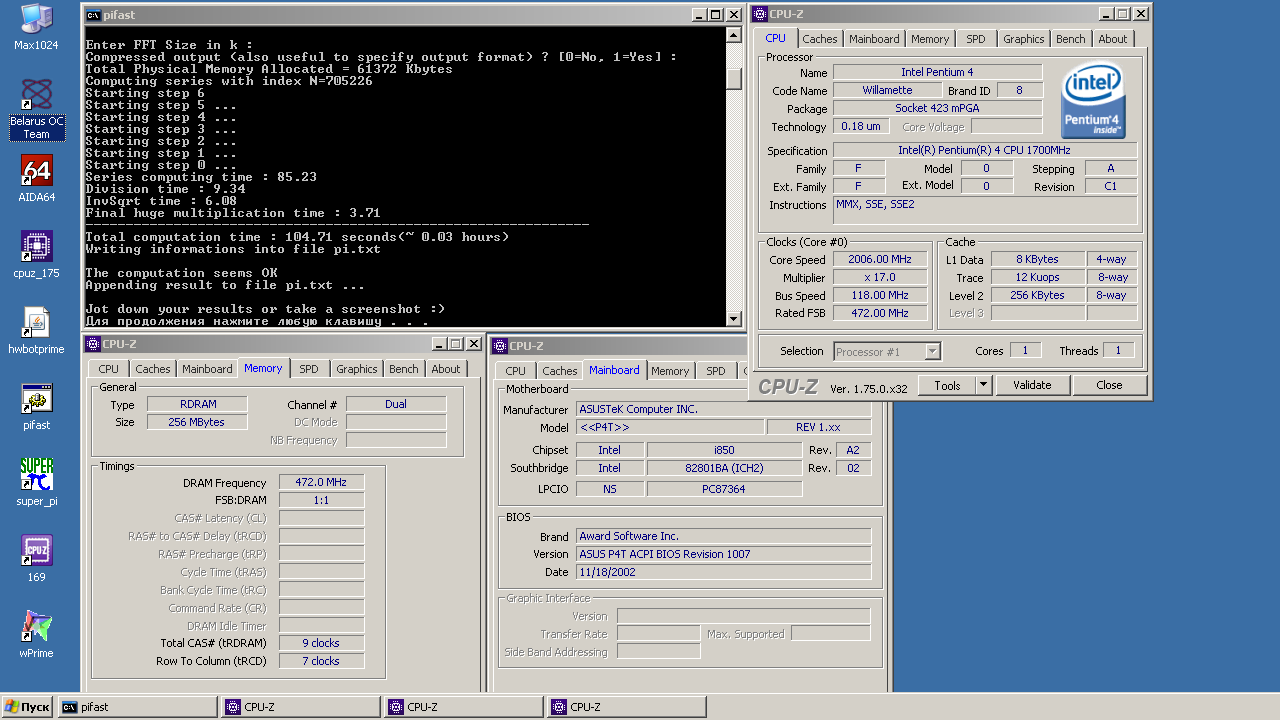1280x720 pixels.
Task: Select first CPU-Z taskbar button
Action: point(300,707)
